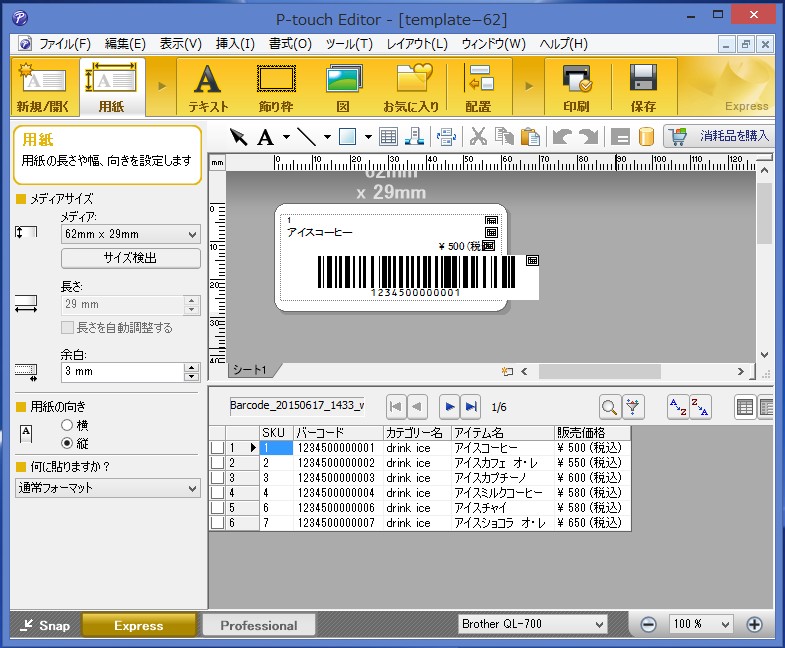Open the 挿入(I) menu
The image size is (785, 648).
(x=235, y=44)
